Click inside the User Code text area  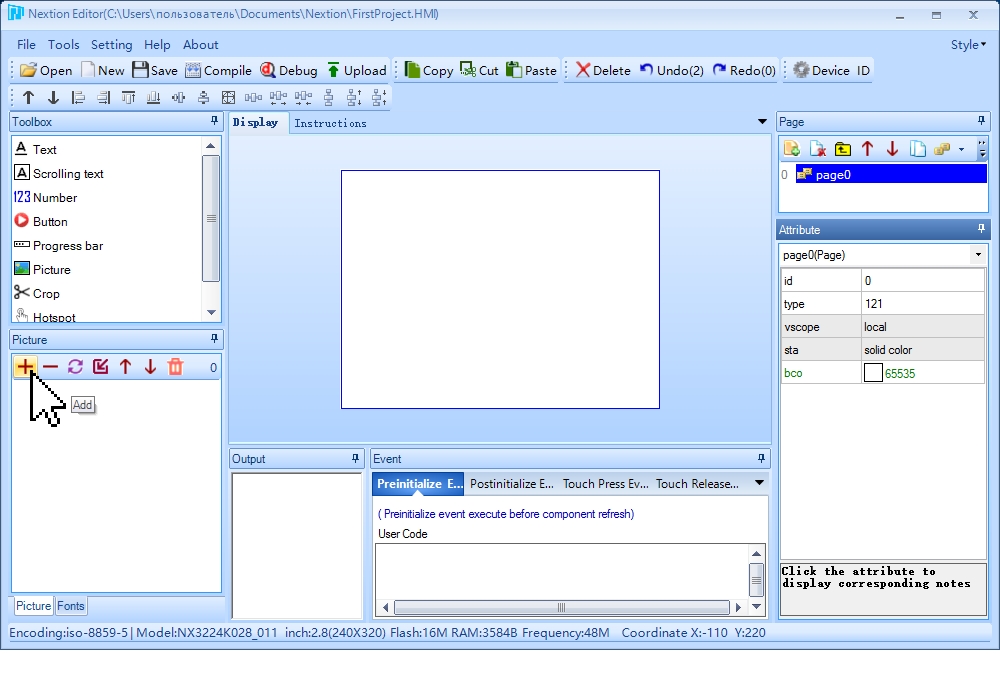pos(562,572)
